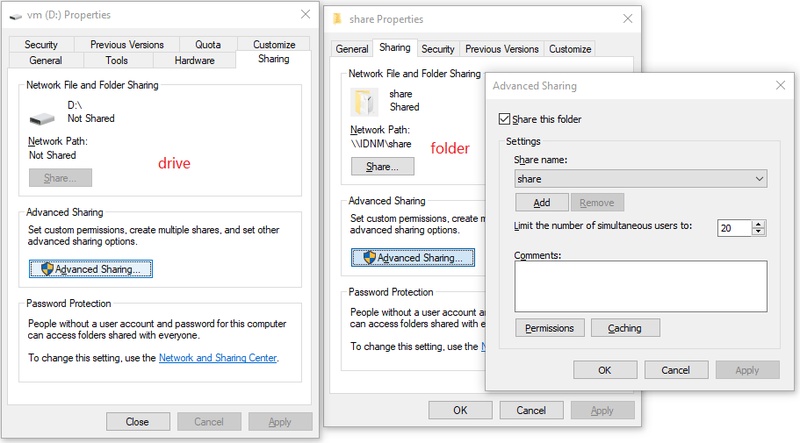The width and height of the screenshot is (800, 443).
Task: Click Advanced Sharing button in vm (D:) Properties
Action: (x=91, y=269)
